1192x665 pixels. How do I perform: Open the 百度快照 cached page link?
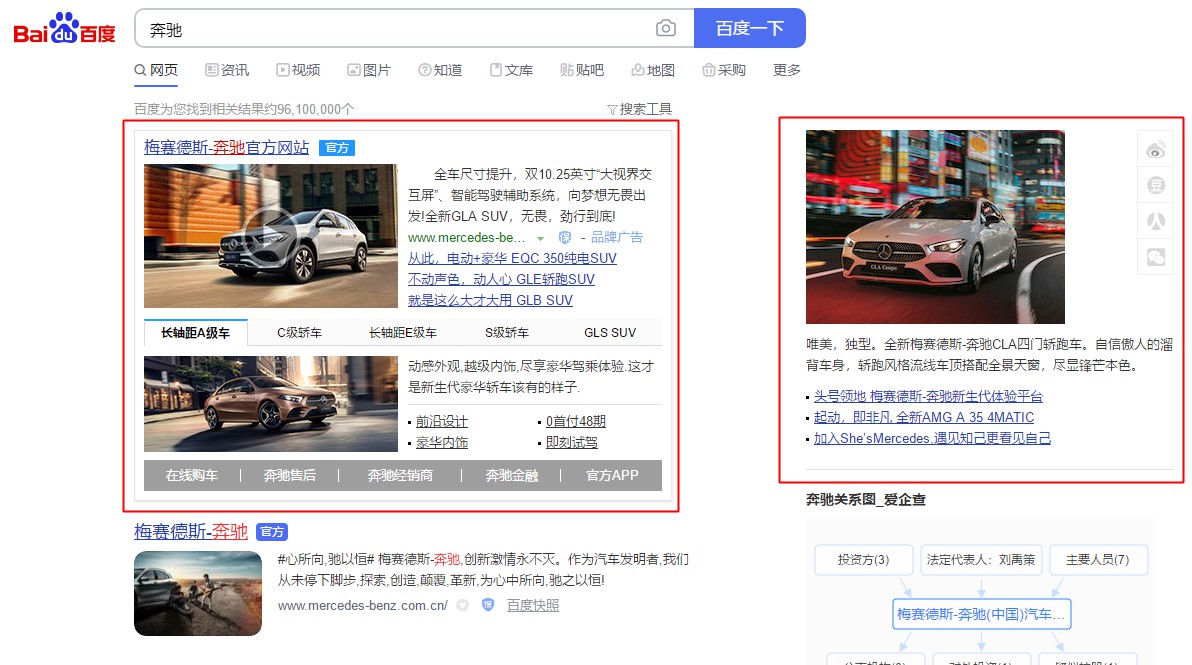coord(533,606)
